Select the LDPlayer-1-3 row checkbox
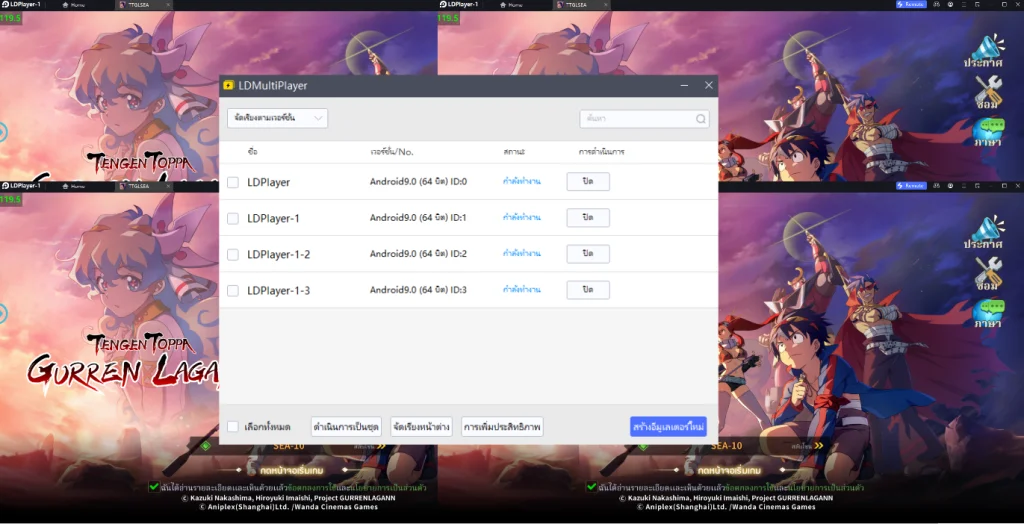This screenshot has height=524, width=1024. point(232,290)
